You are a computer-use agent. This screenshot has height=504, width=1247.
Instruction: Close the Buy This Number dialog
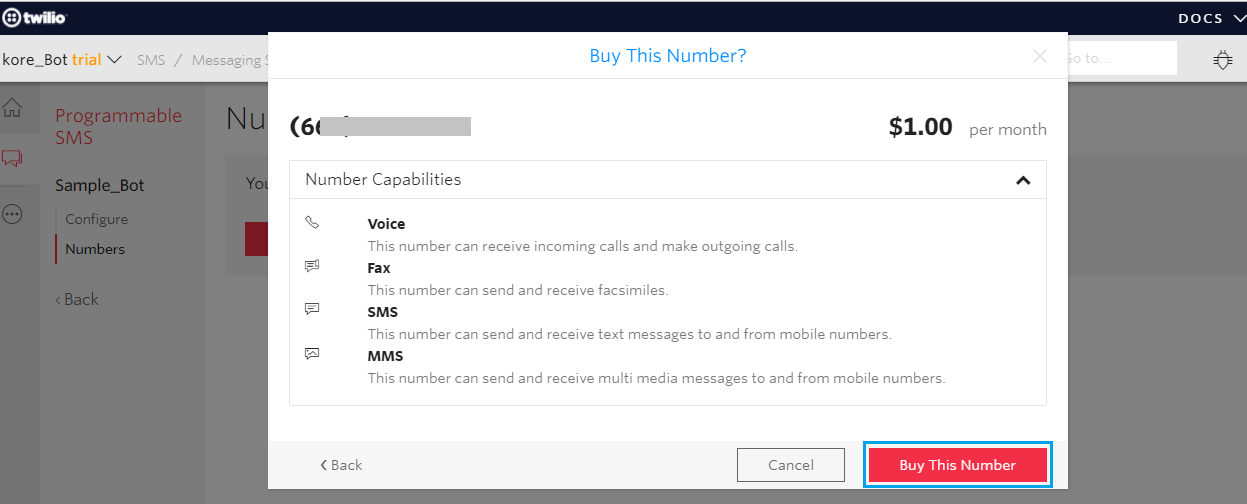click(1040, 56)
